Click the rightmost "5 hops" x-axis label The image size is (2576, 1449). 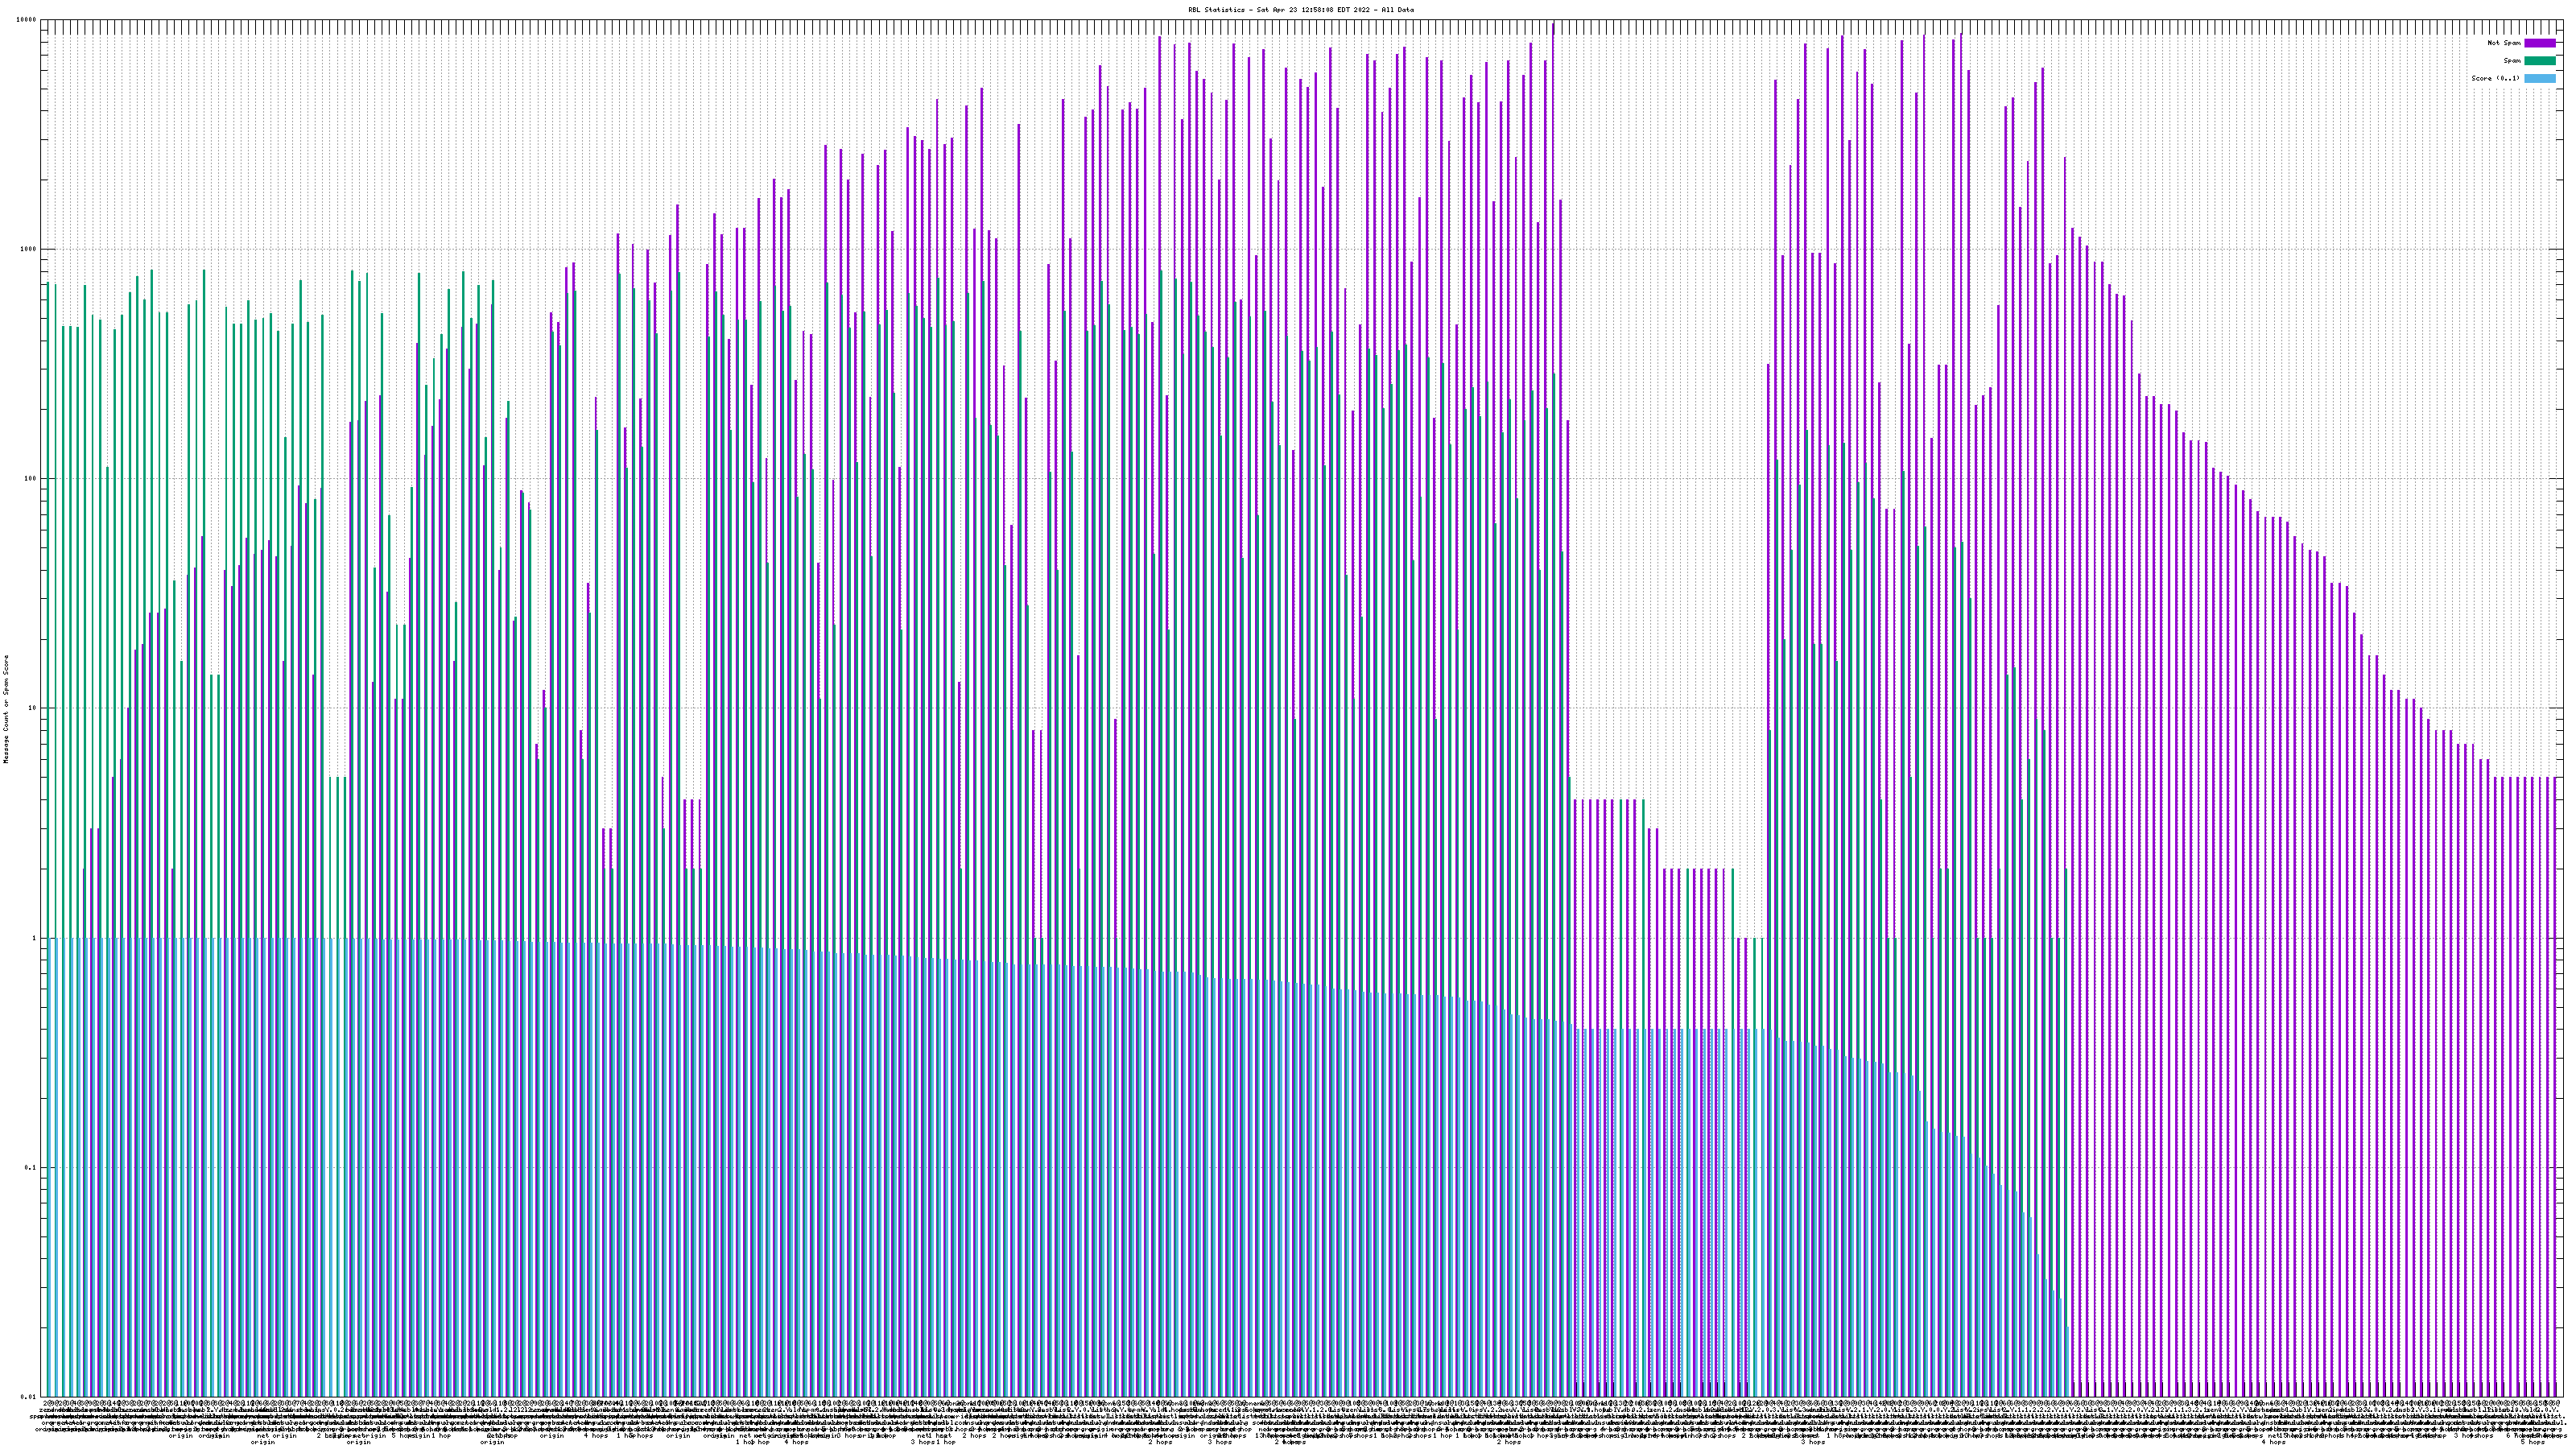(2532, 1442)
